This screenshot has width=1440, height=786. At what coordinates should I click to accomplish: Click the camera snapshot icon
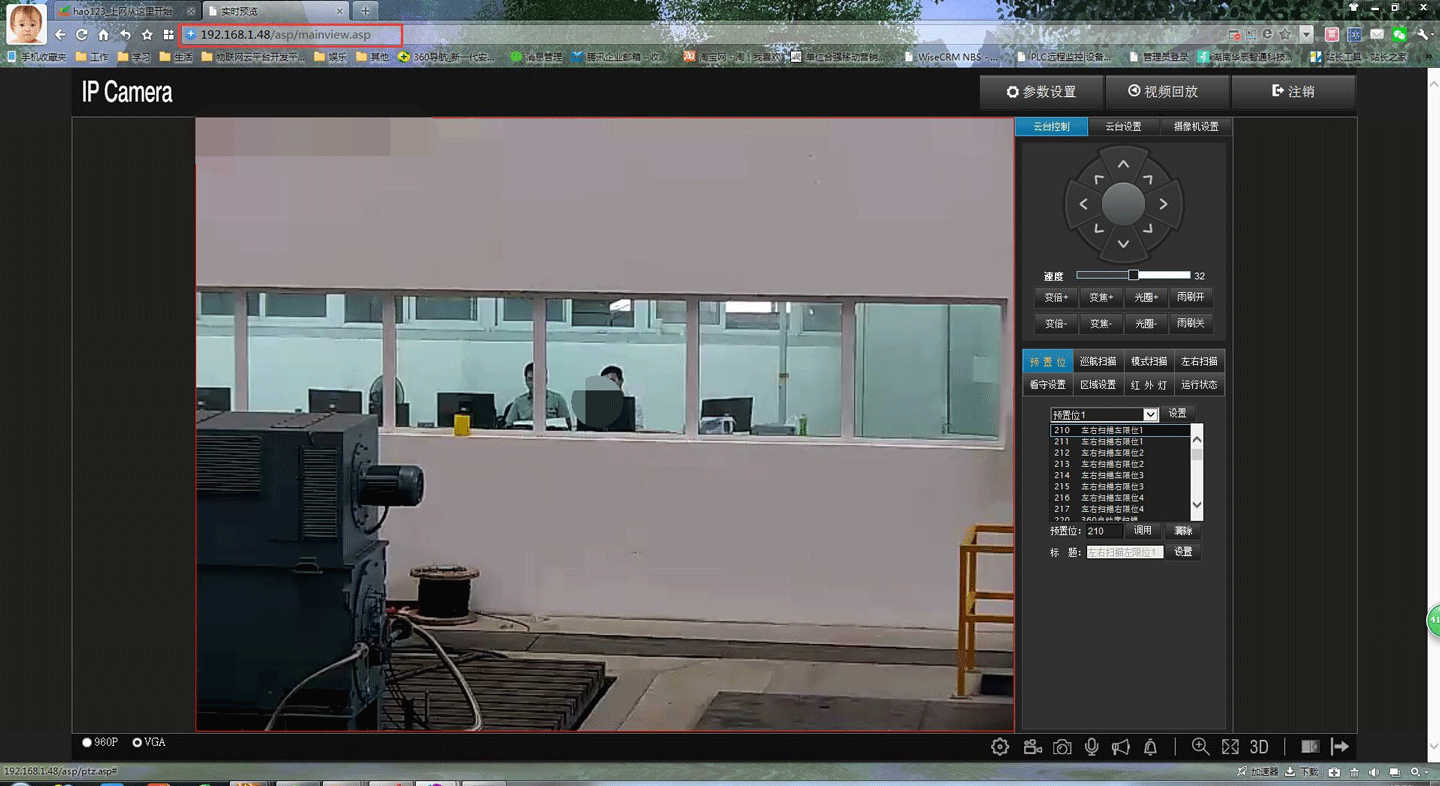pyautogui.click(x=1062, y=747)
